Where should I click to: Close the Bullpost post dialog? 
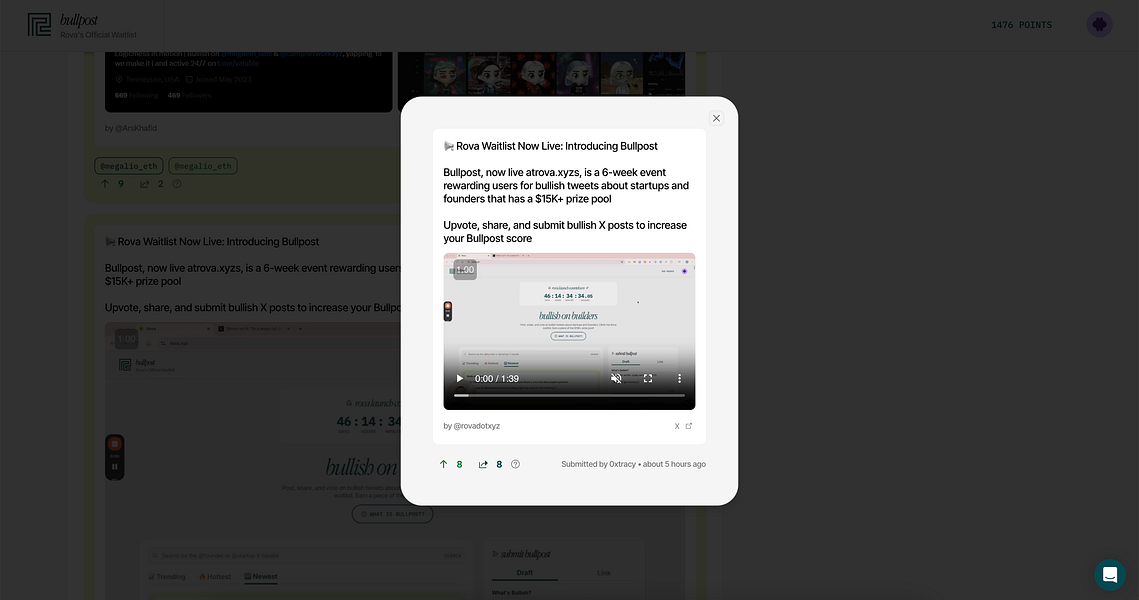(x=716, y=118)
